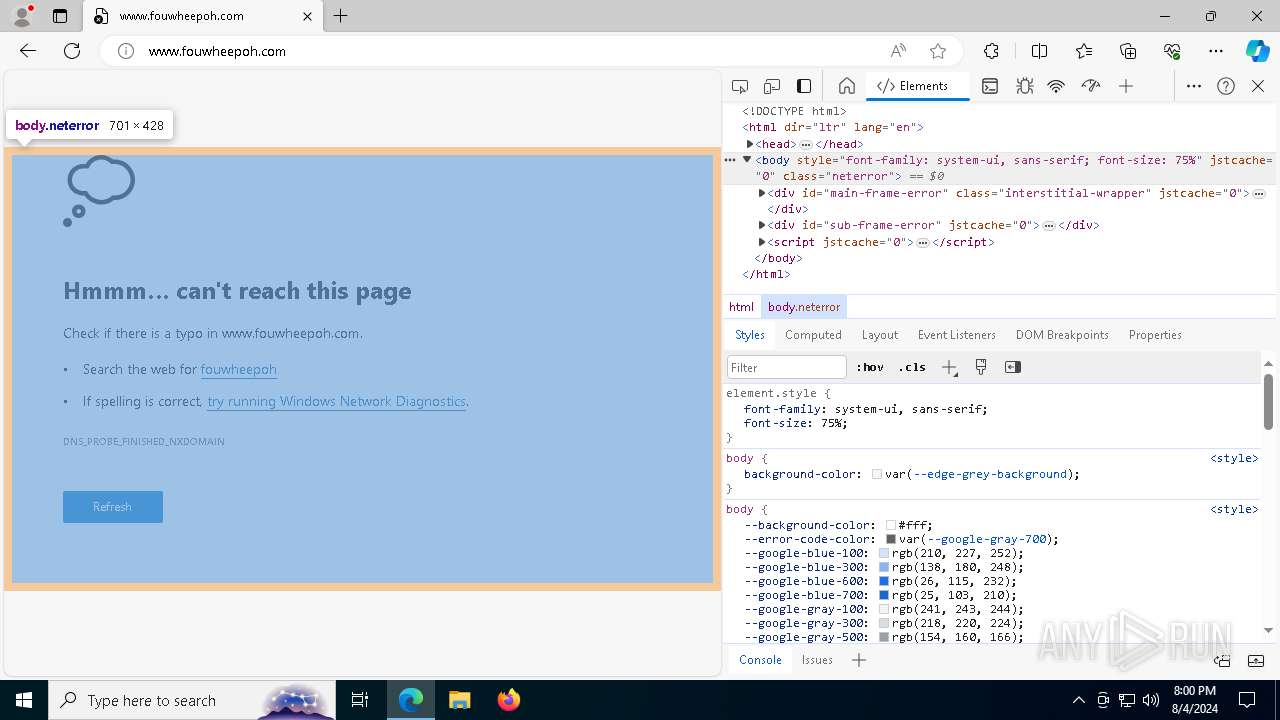The height and width of the screenshot is (720, 1280).
Task: Open color picker for --google-blue-100 swatch
Action: click(x=884, y=553)
